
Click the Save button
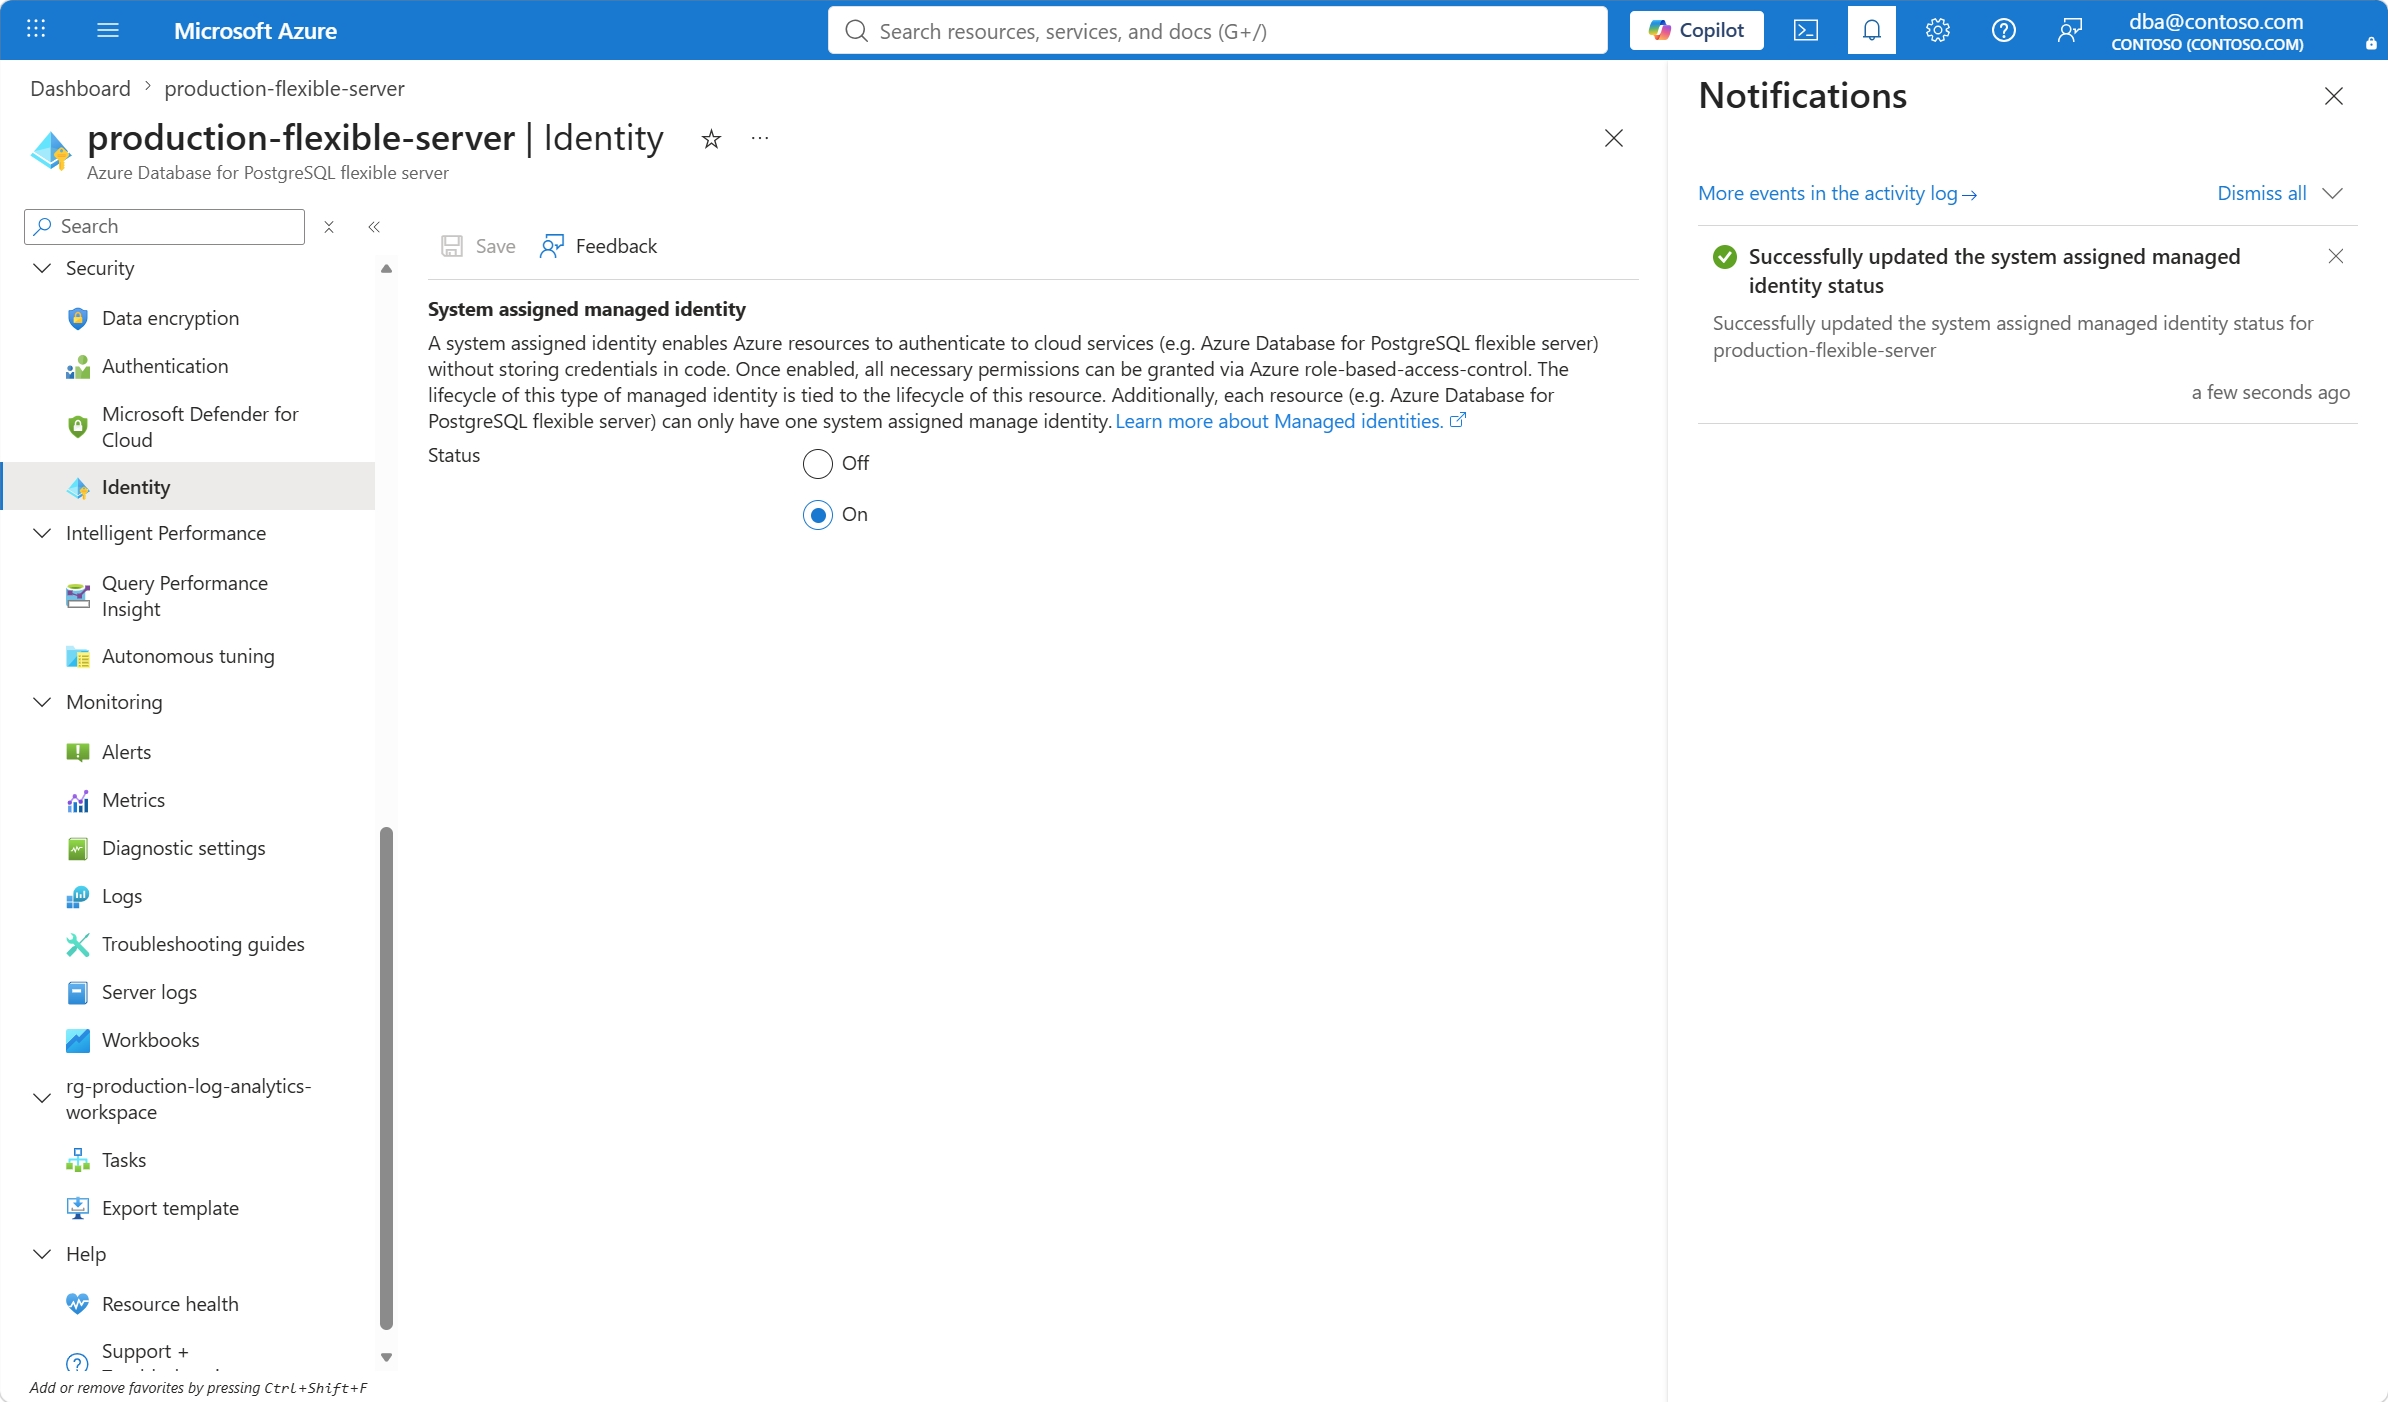point(479,246)
